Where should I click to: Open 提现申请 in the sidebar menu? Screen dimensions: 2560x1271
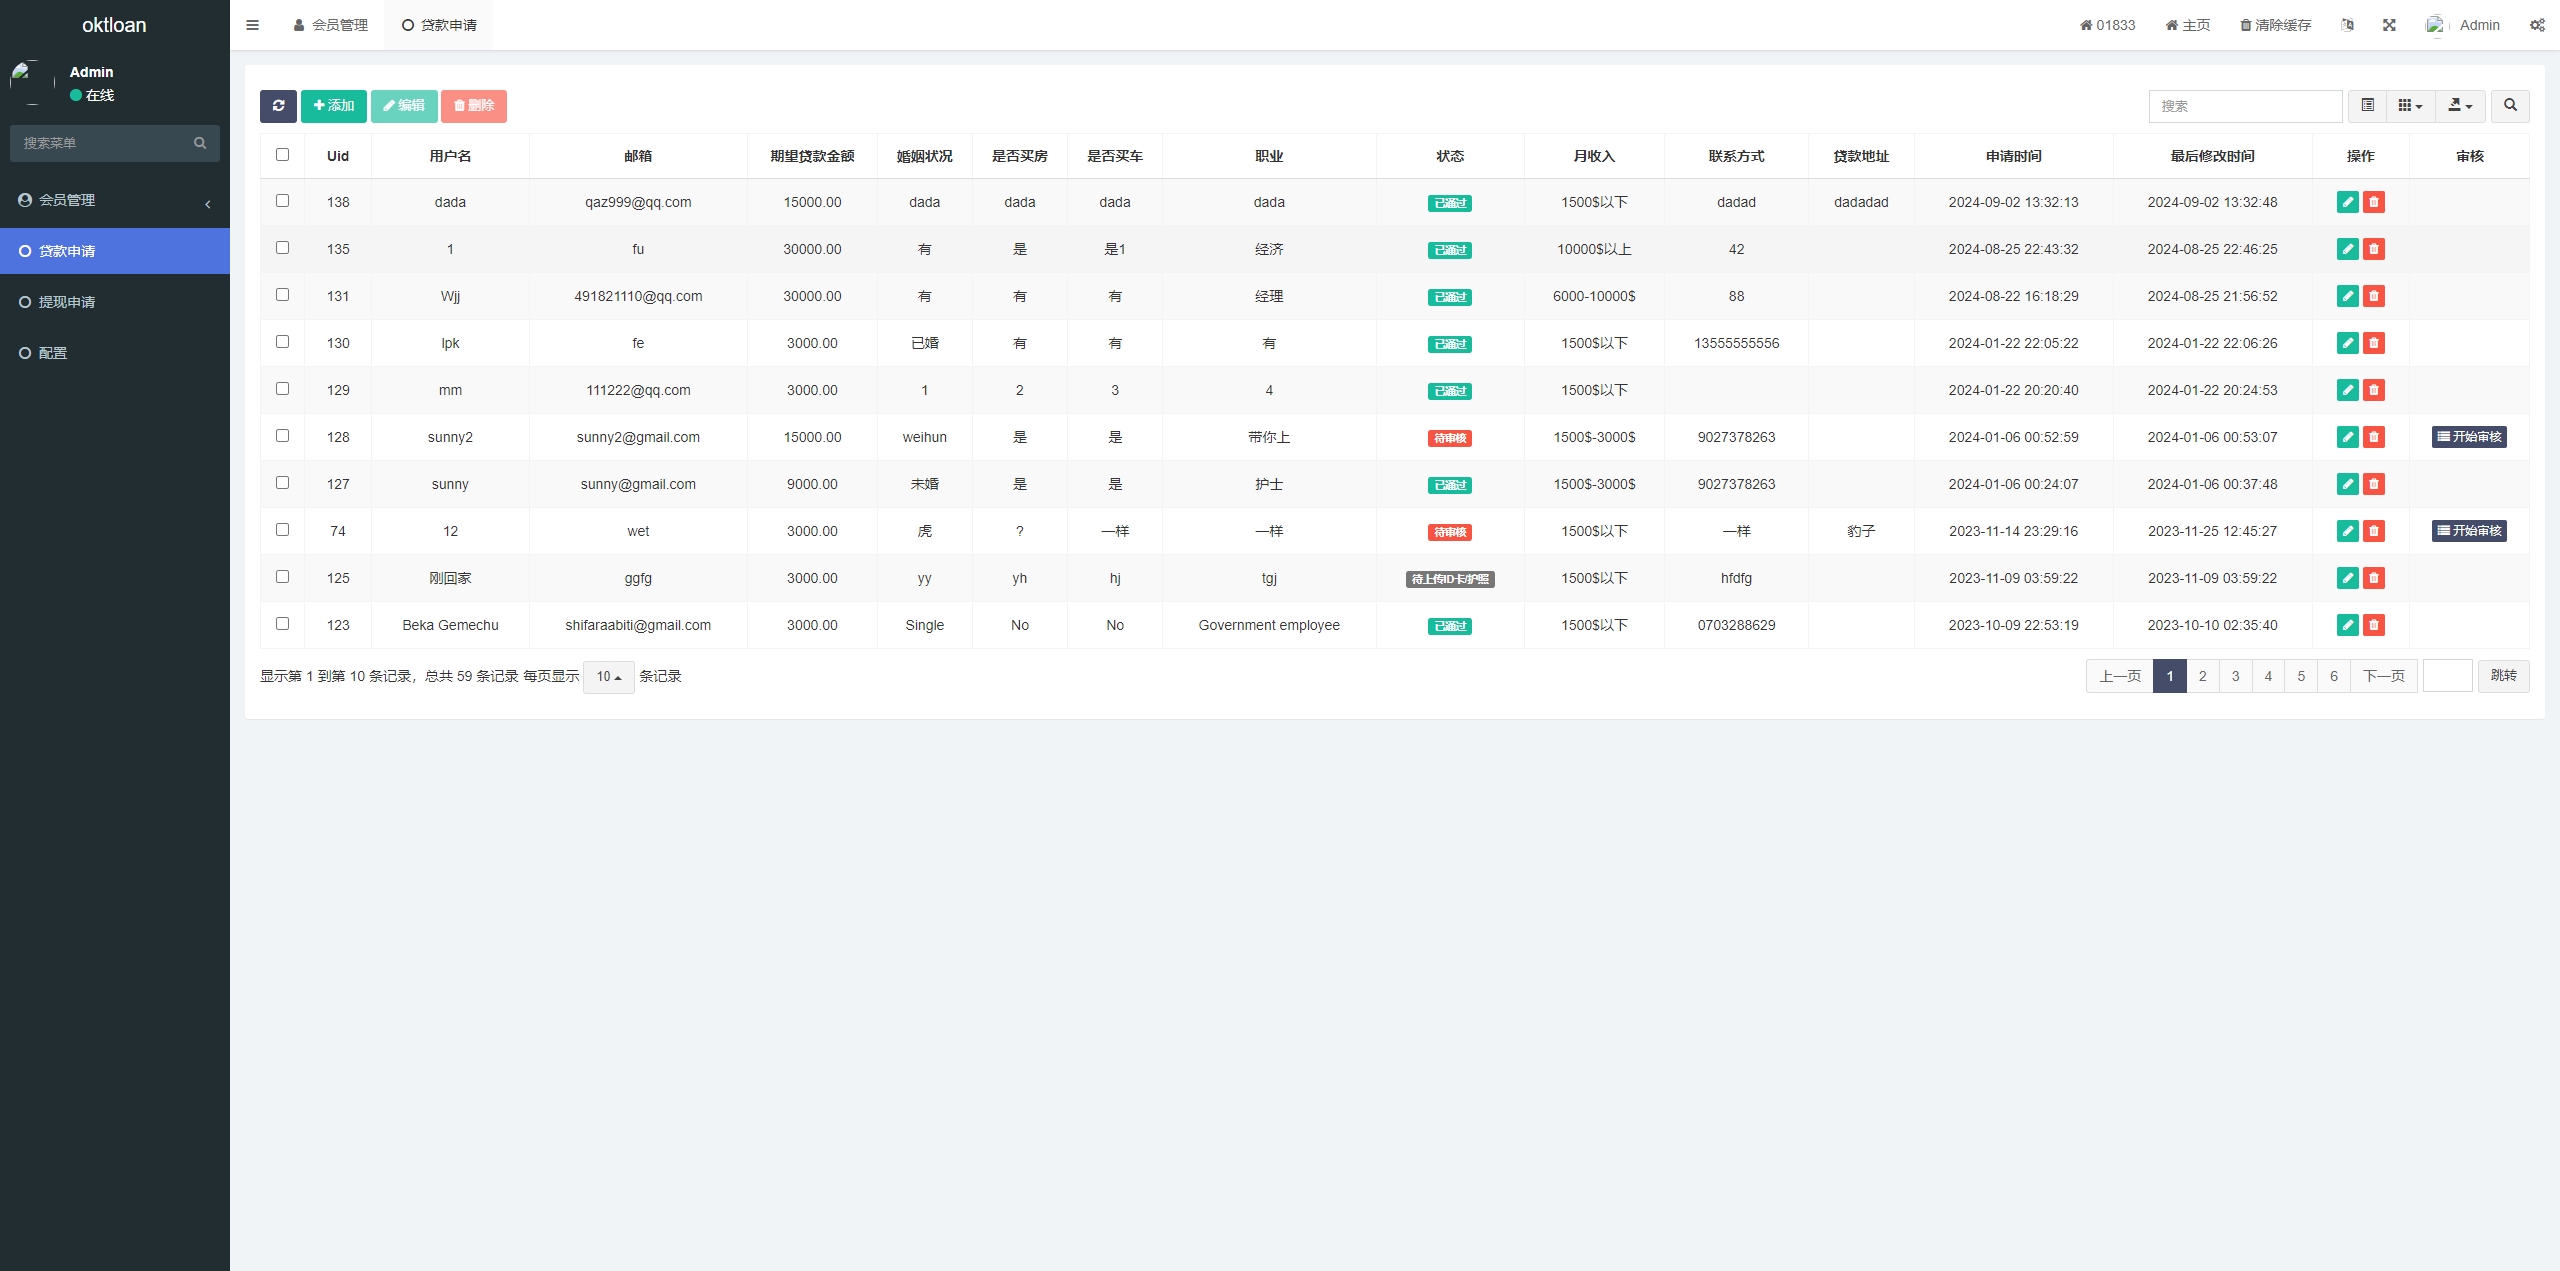[67, 302]
